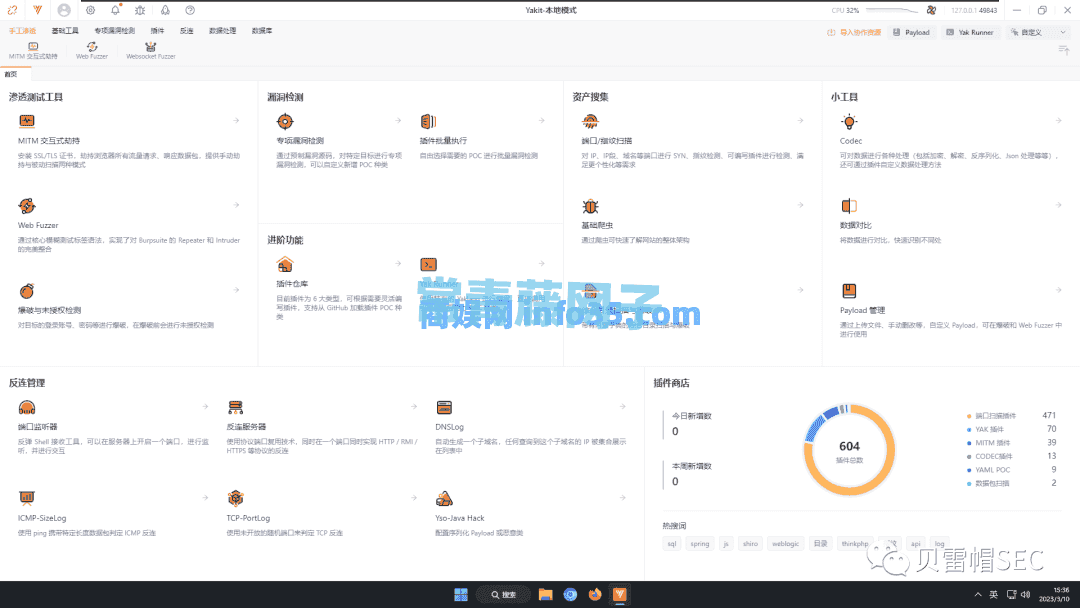Open the Web Fuzzer card icon

click(x=27, y=206)
